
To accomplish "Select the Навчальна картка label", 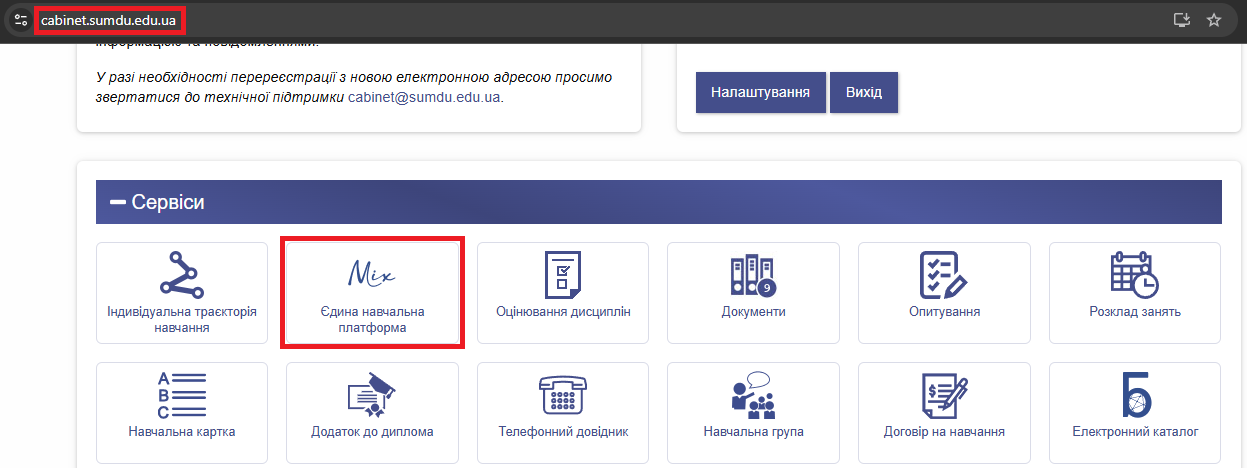I will [182, 432].
